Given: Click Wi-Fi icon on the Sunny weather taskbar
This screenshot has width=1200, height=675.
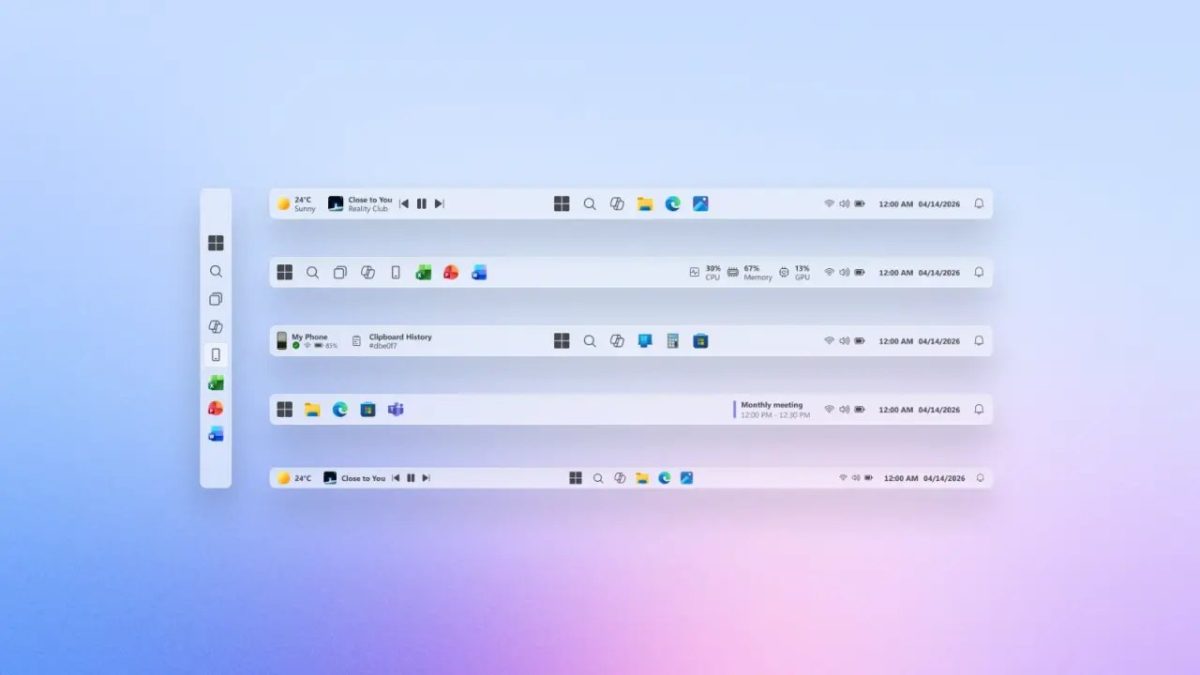Looking at the screenshot, I should click(829, 204).
